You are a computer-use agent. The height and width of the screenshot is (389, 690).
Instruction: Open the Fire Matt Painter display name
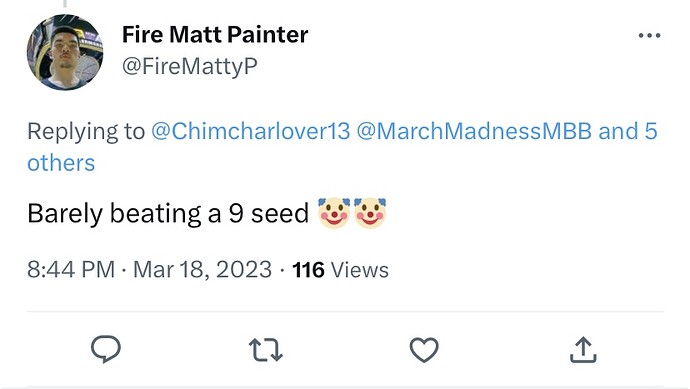click(215, 34)
